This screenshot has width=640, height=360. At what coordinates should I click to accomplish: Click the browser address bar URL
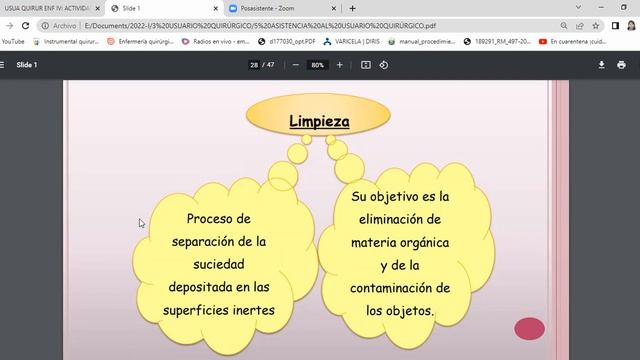click(260, 26)
